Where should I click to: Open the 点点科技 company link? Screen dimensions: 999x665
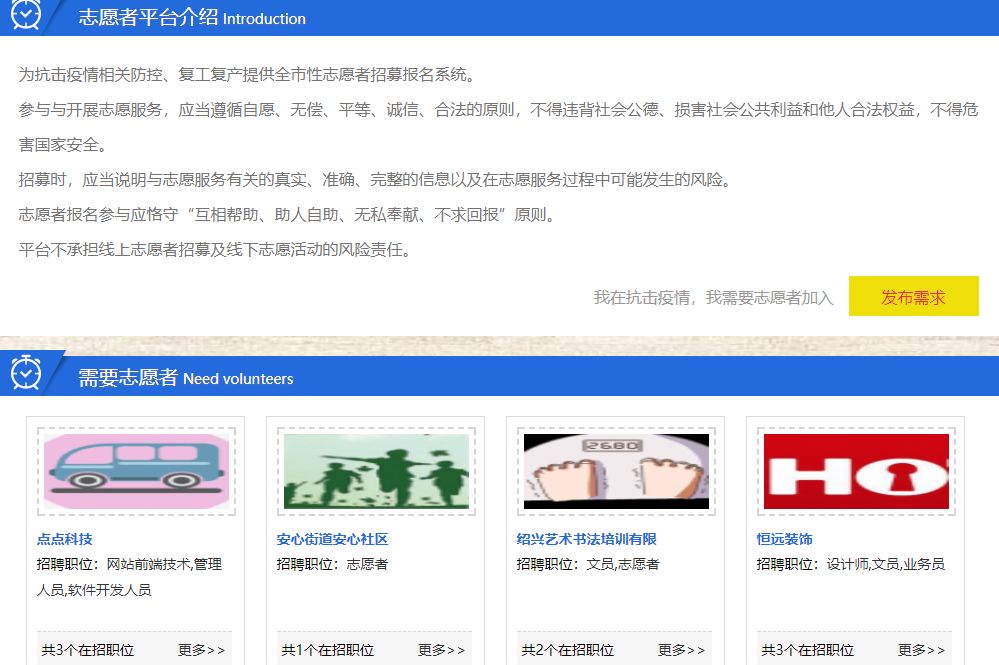click(x=62, y=538)
